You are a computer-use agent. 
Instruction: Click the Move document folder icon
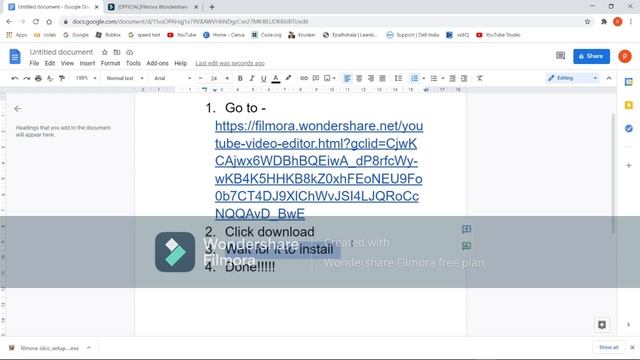pyautogui.click(x=117, y=52)
